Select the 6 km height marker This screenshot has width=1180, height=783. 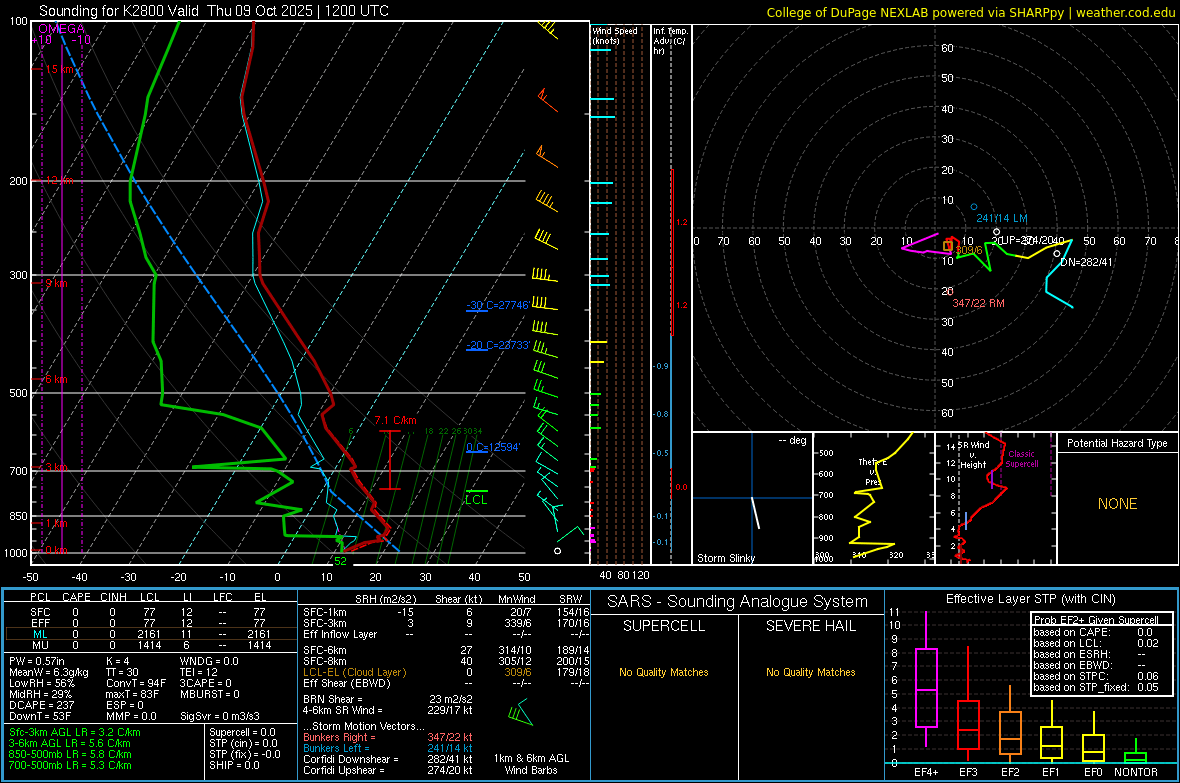56,379
